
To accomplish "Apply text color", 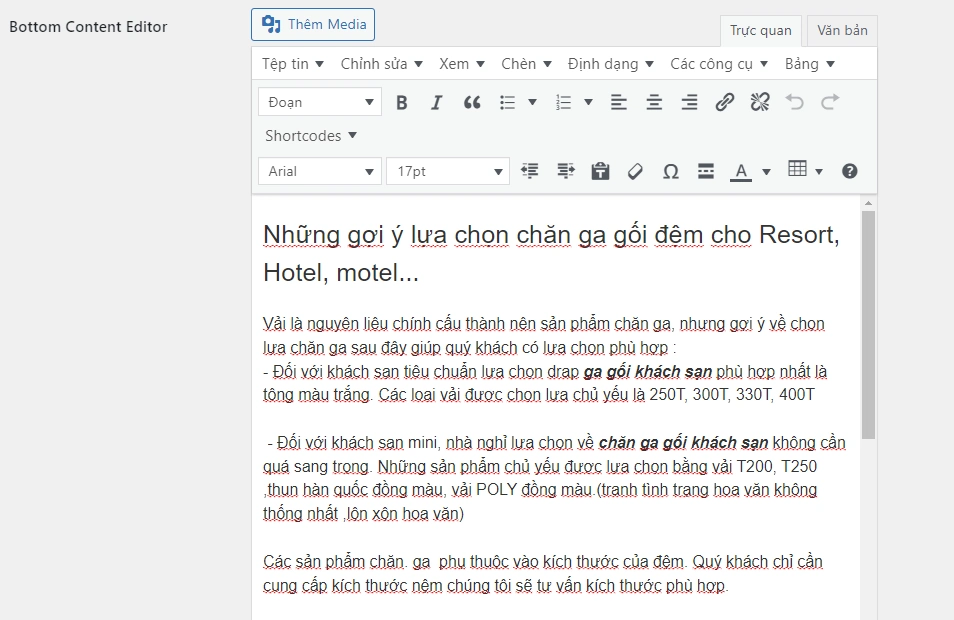I will click(740, 171).
